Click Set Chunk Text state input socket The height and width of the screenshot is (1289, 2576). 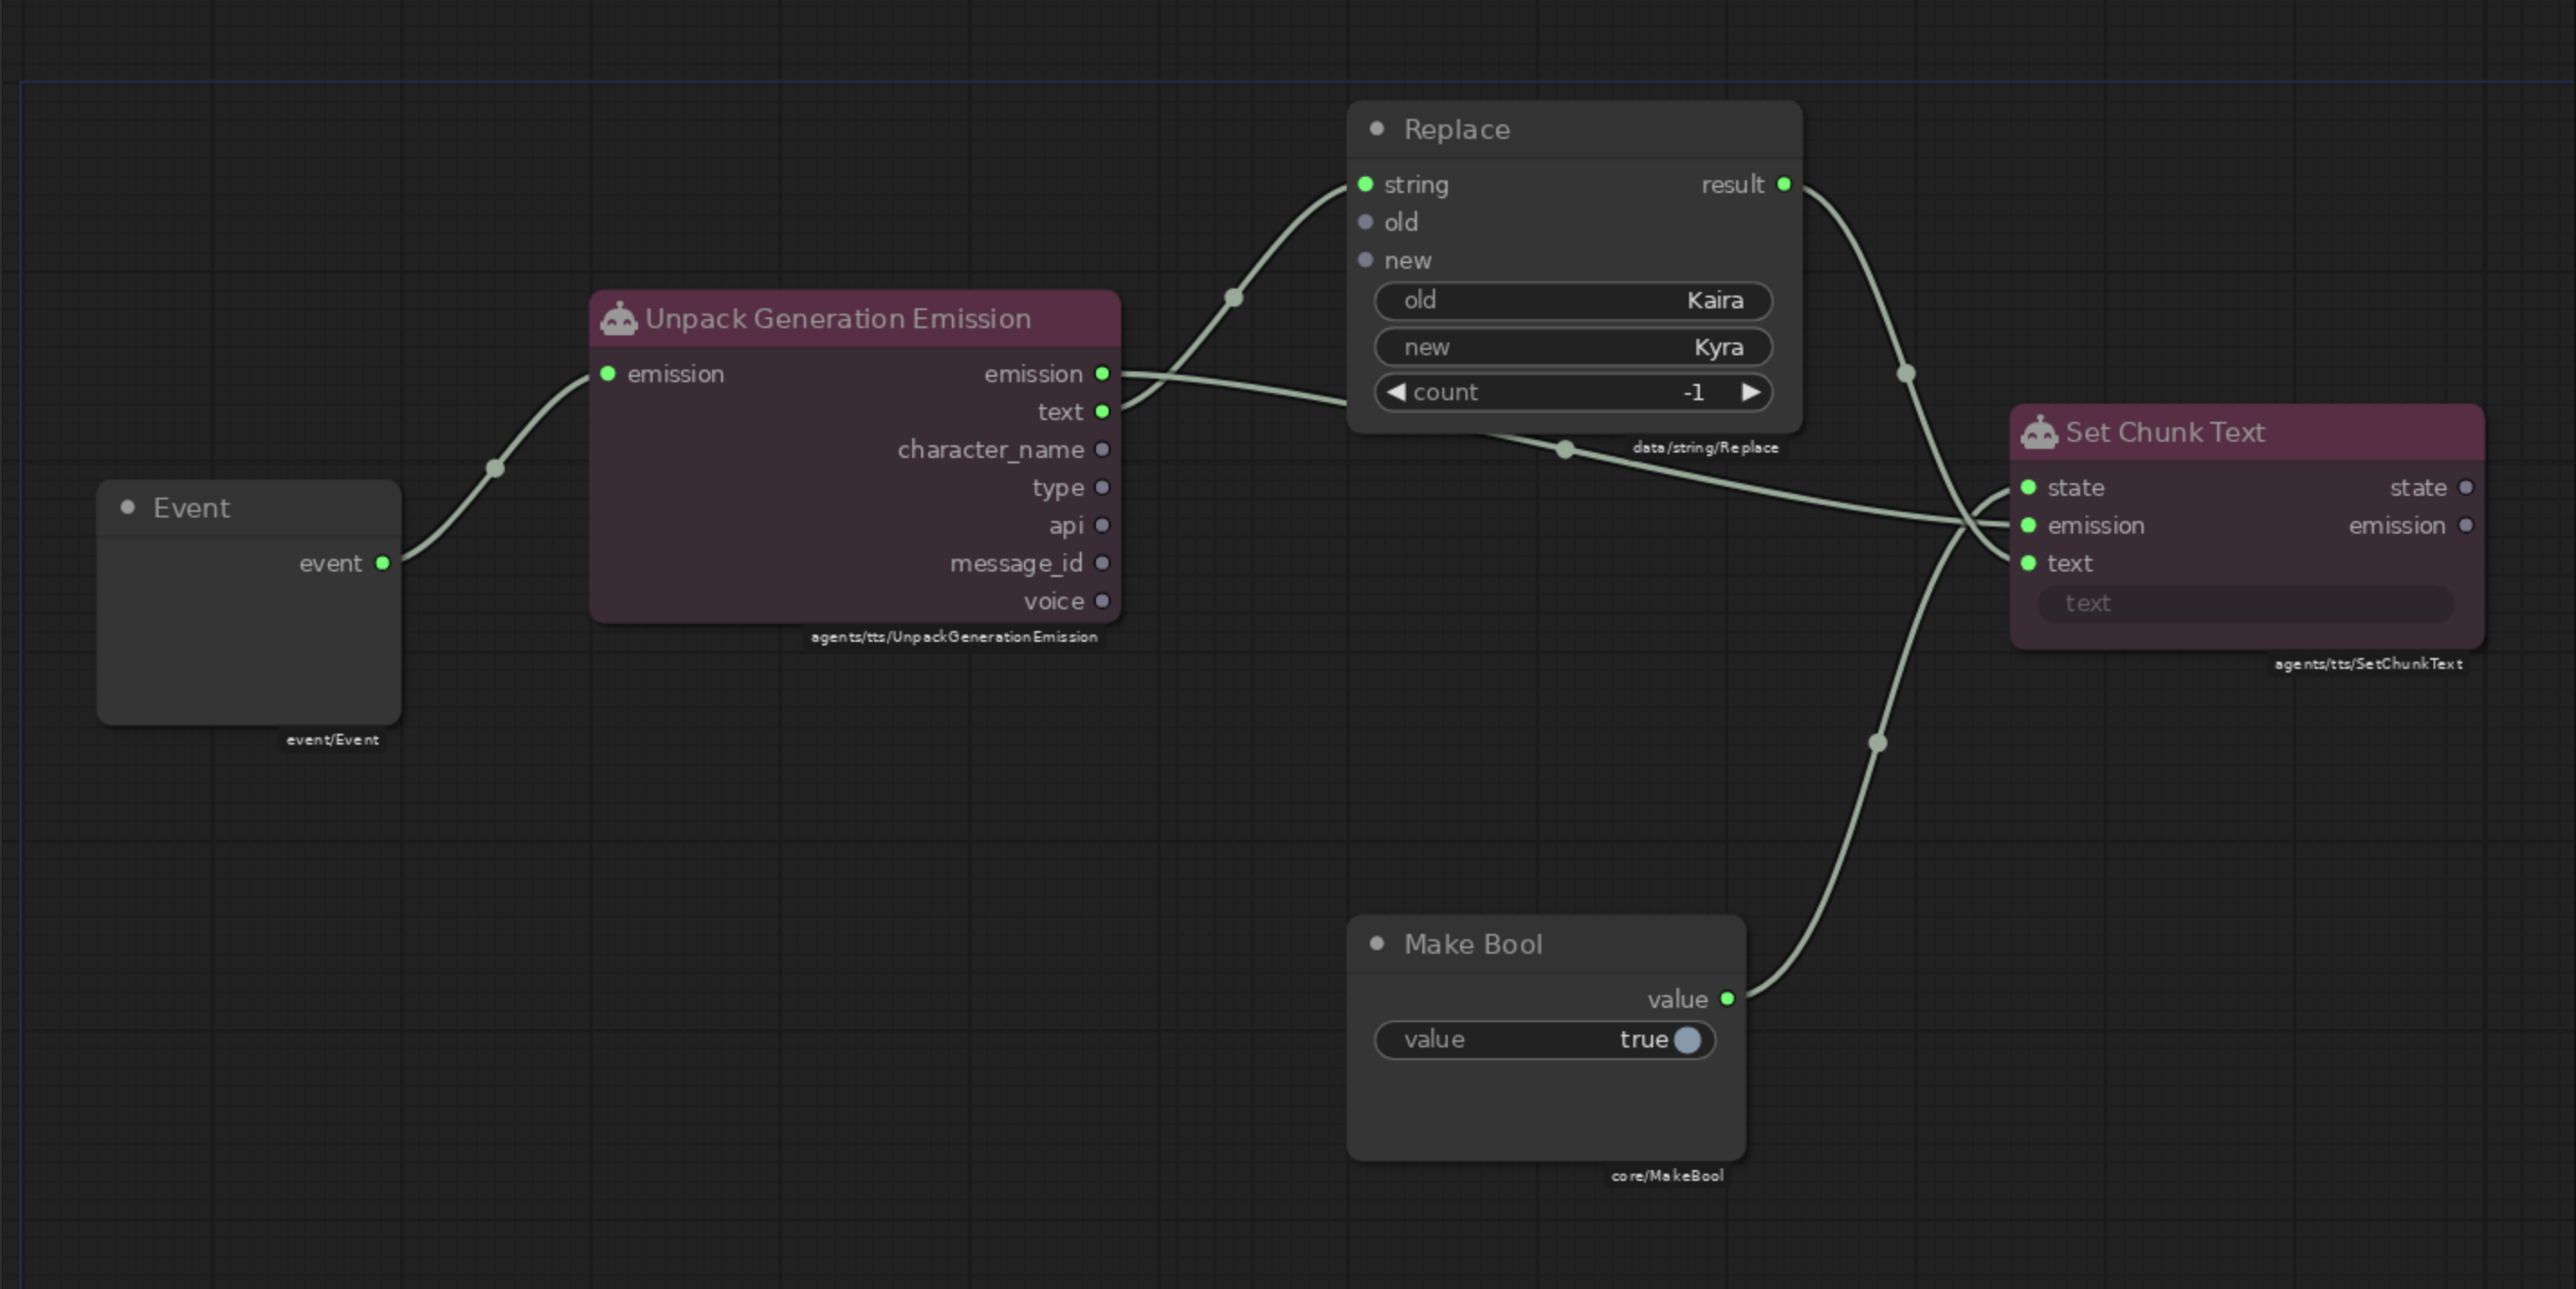coord(2029,487)
